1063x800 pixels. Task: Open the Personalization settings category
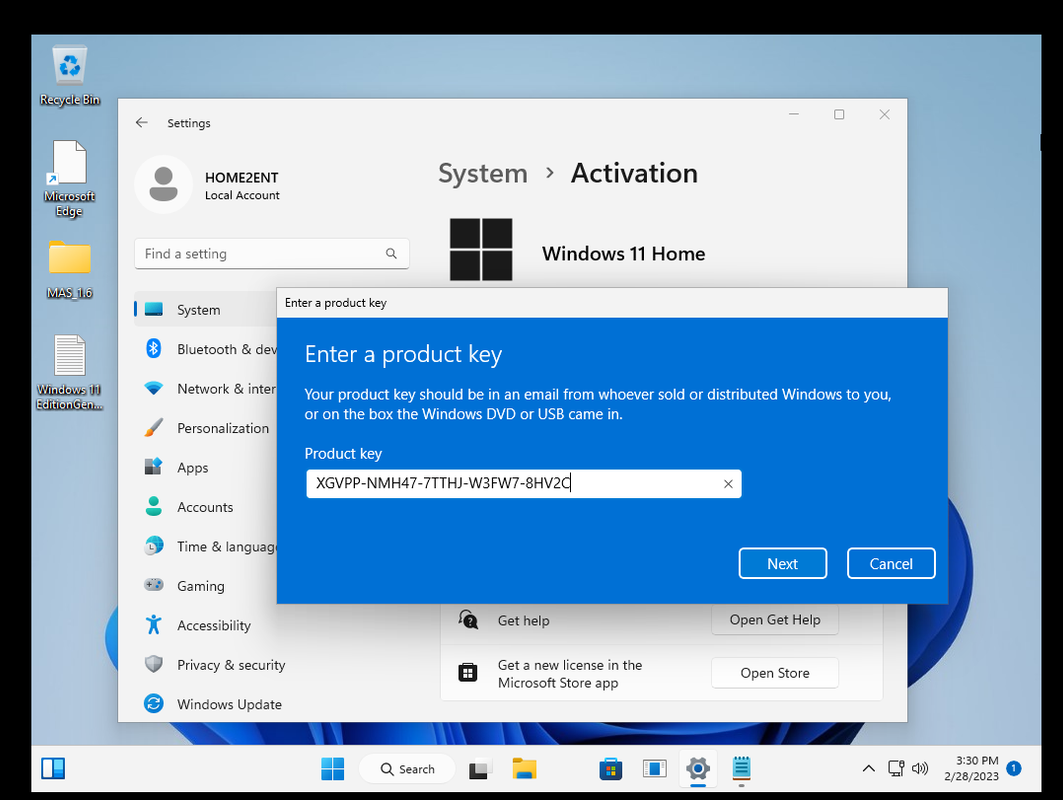tap(203, 428)
